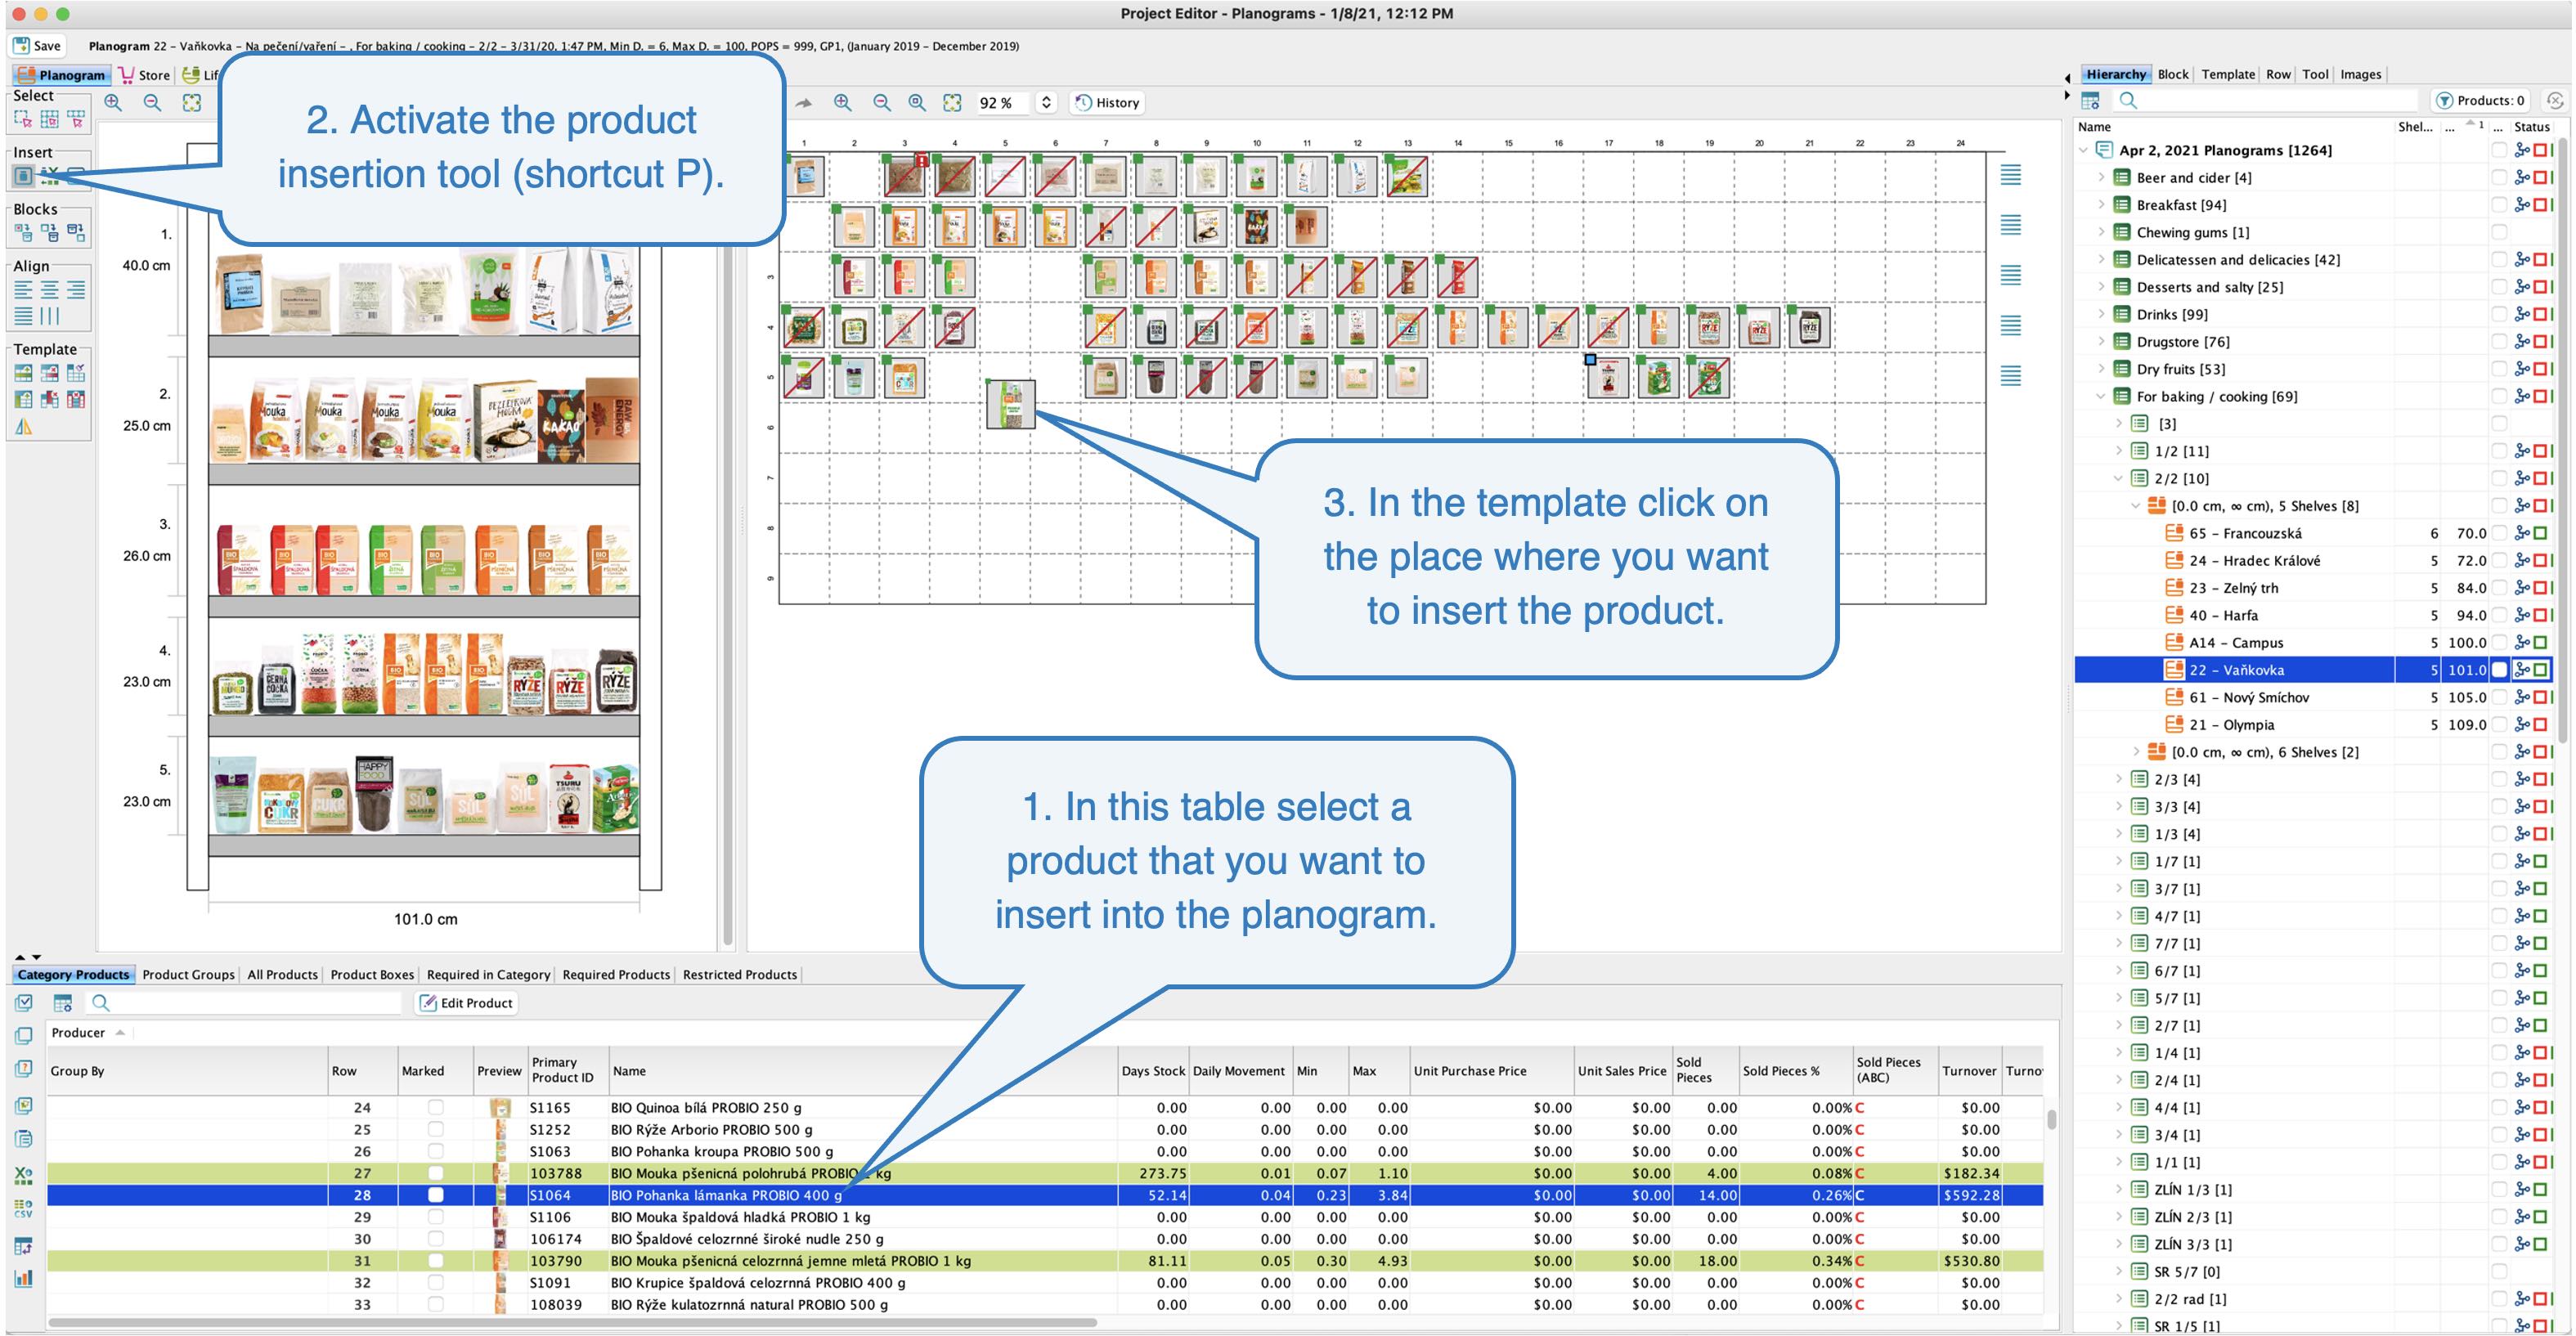Toggle Marked checkbox for row 25
The width and height of the screenshot is (2576, 1336).
[x=435, y=1129]
